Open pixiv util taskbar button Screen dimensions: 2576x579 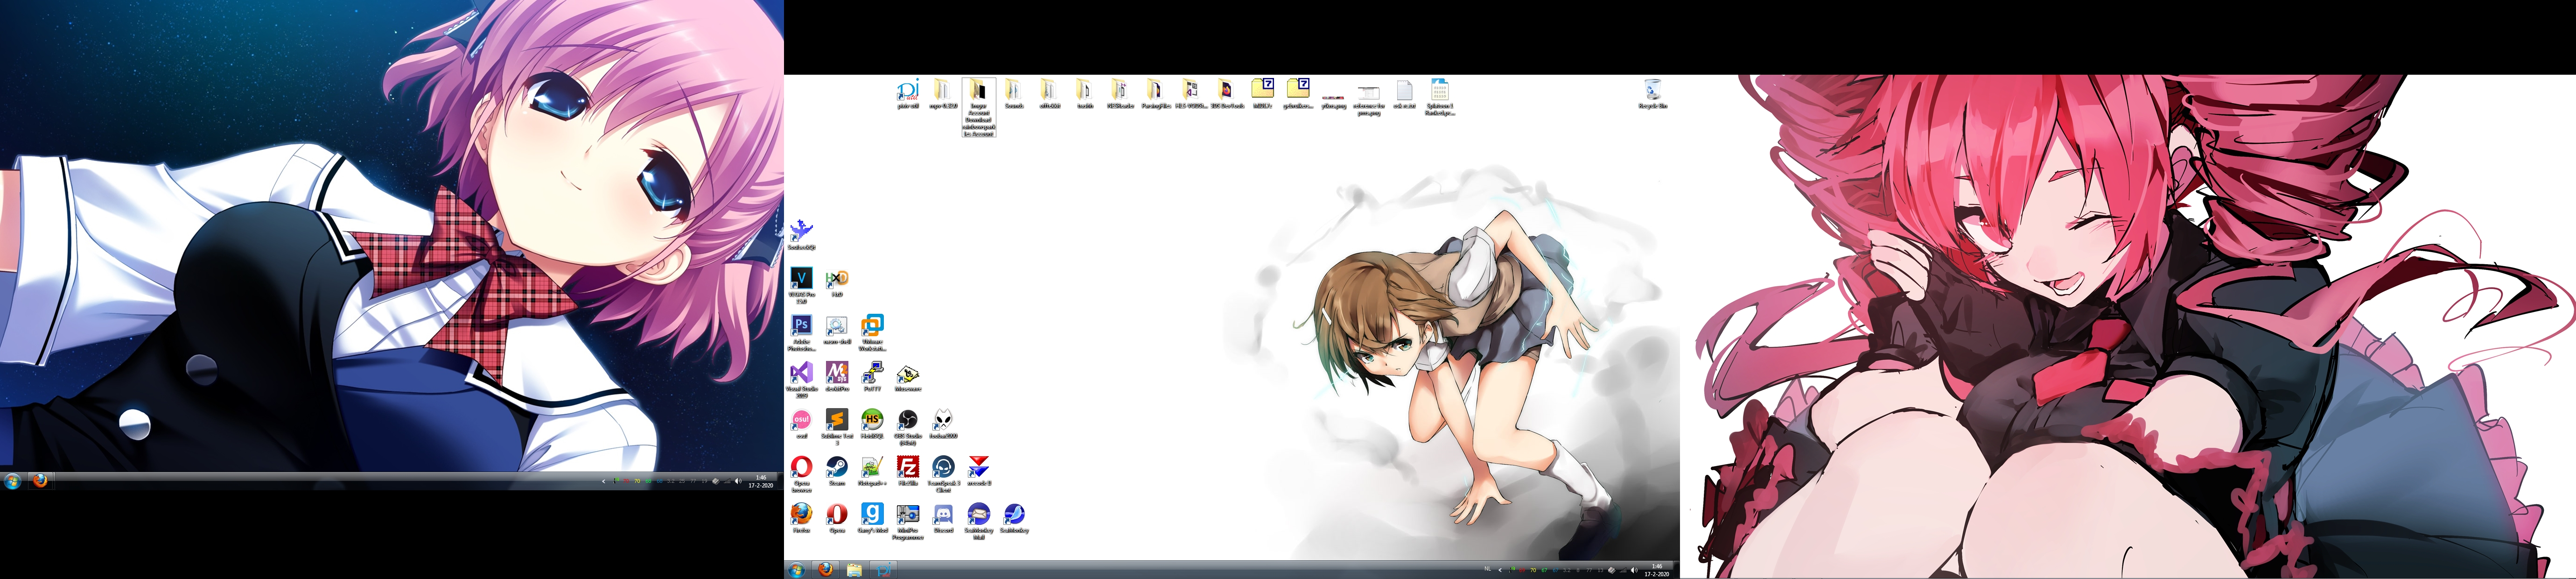[x=883, y=569]
